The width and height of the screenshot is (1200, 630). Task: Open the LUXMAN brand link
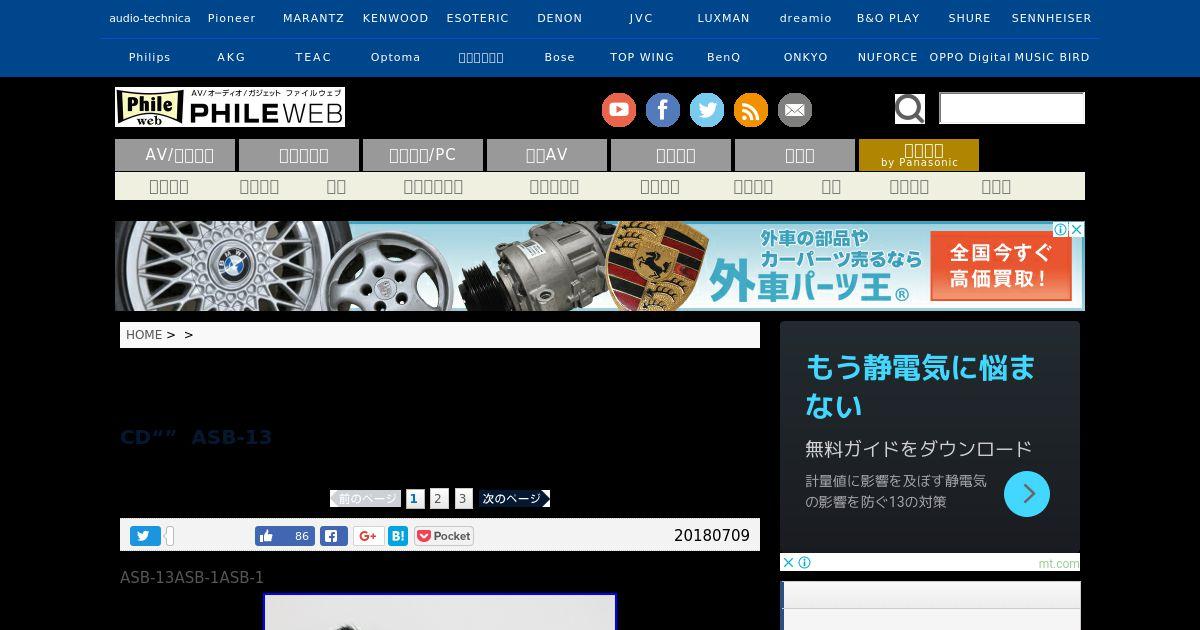tap(724, 18)
